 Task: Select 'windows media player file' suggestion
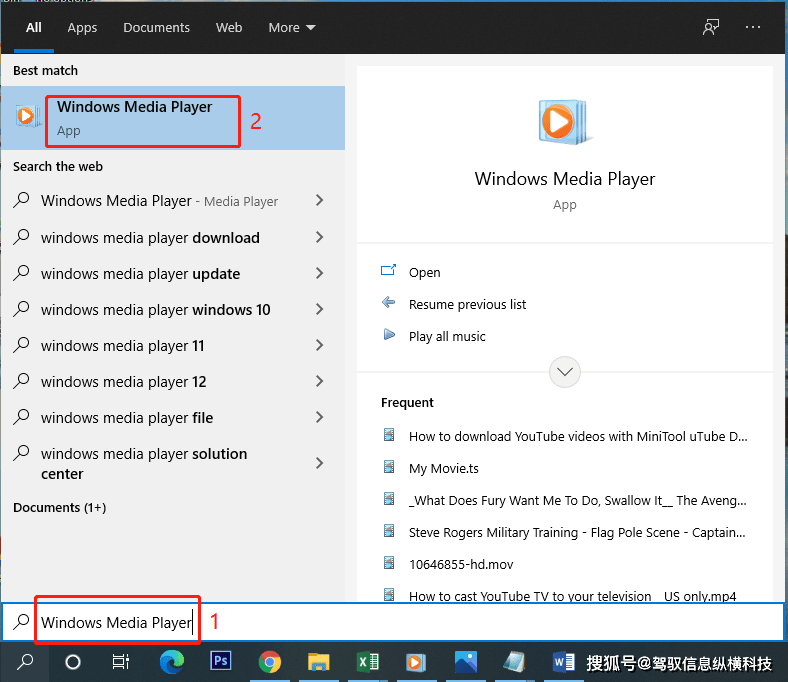tap(127, 418)
